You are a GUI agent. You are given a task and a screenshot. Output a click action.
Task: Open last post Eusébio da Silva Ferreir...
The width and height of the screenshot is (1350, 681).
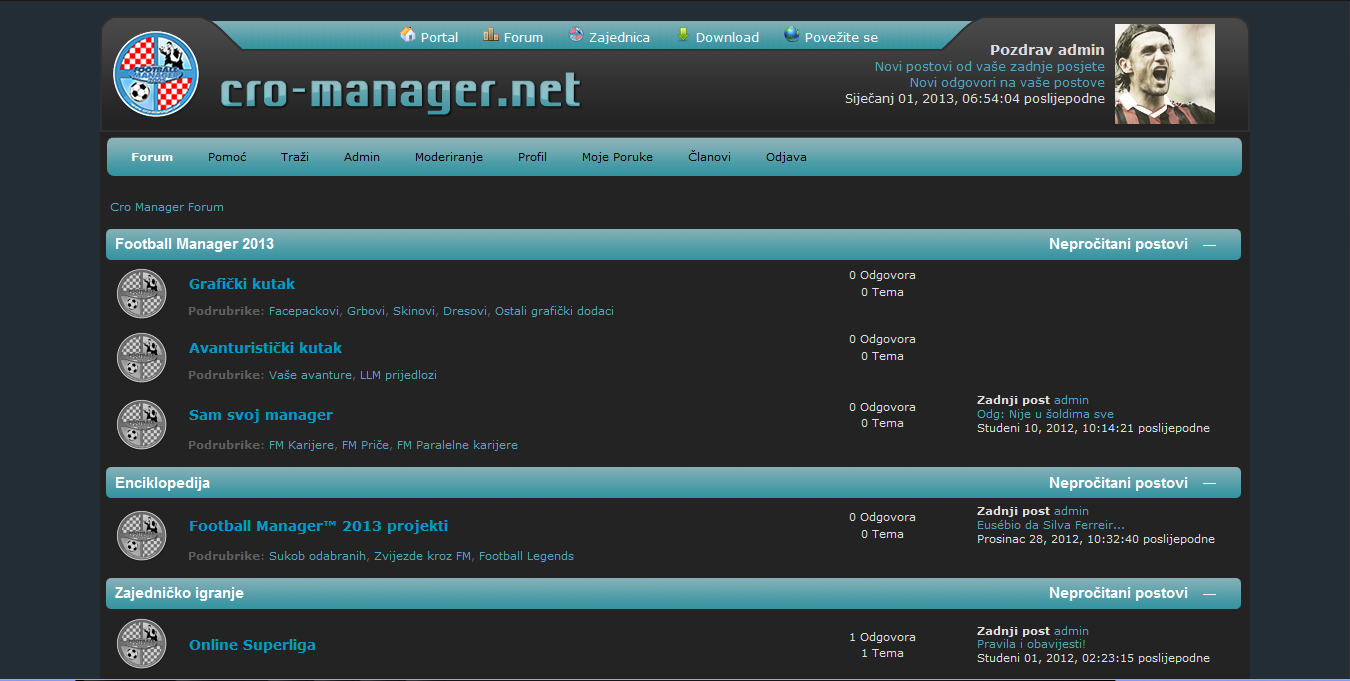point(1051,525)
